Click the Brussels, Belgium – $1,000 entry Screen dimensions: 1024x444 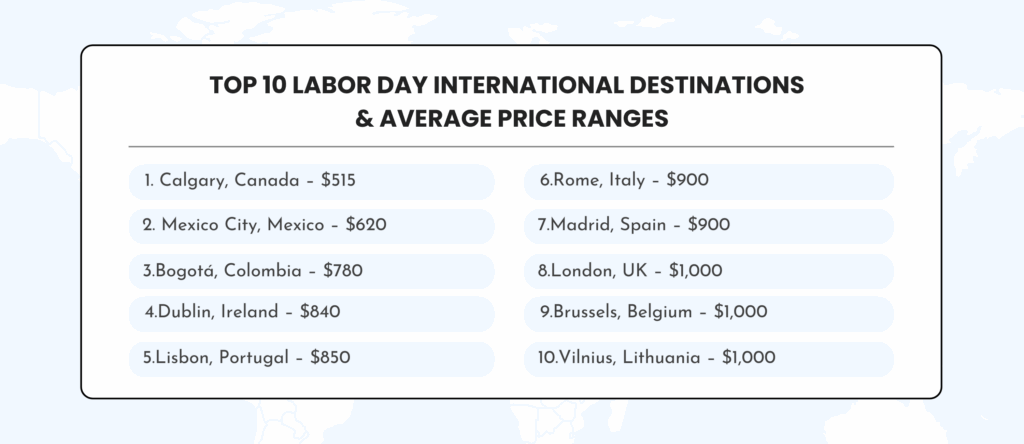709,313
